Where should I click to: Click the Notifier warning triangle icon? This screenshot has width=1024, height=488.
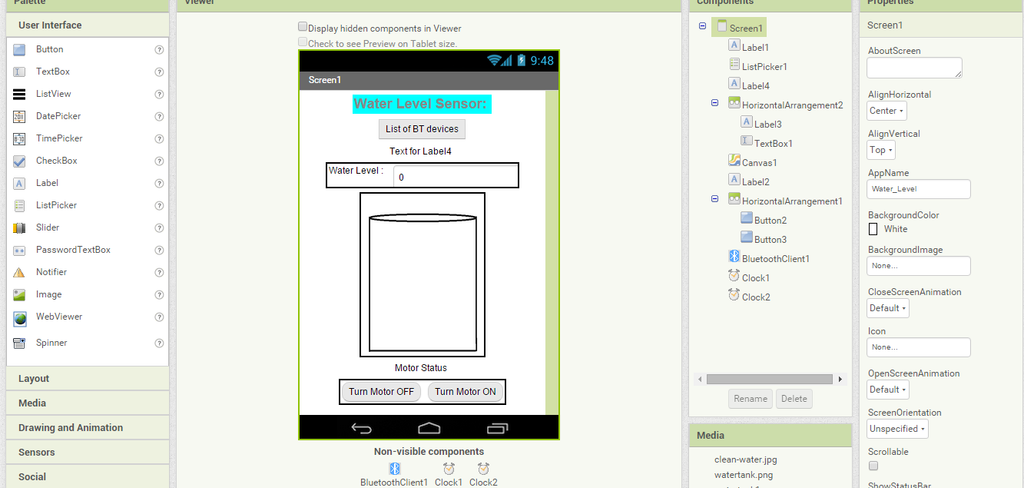[19, 272]
